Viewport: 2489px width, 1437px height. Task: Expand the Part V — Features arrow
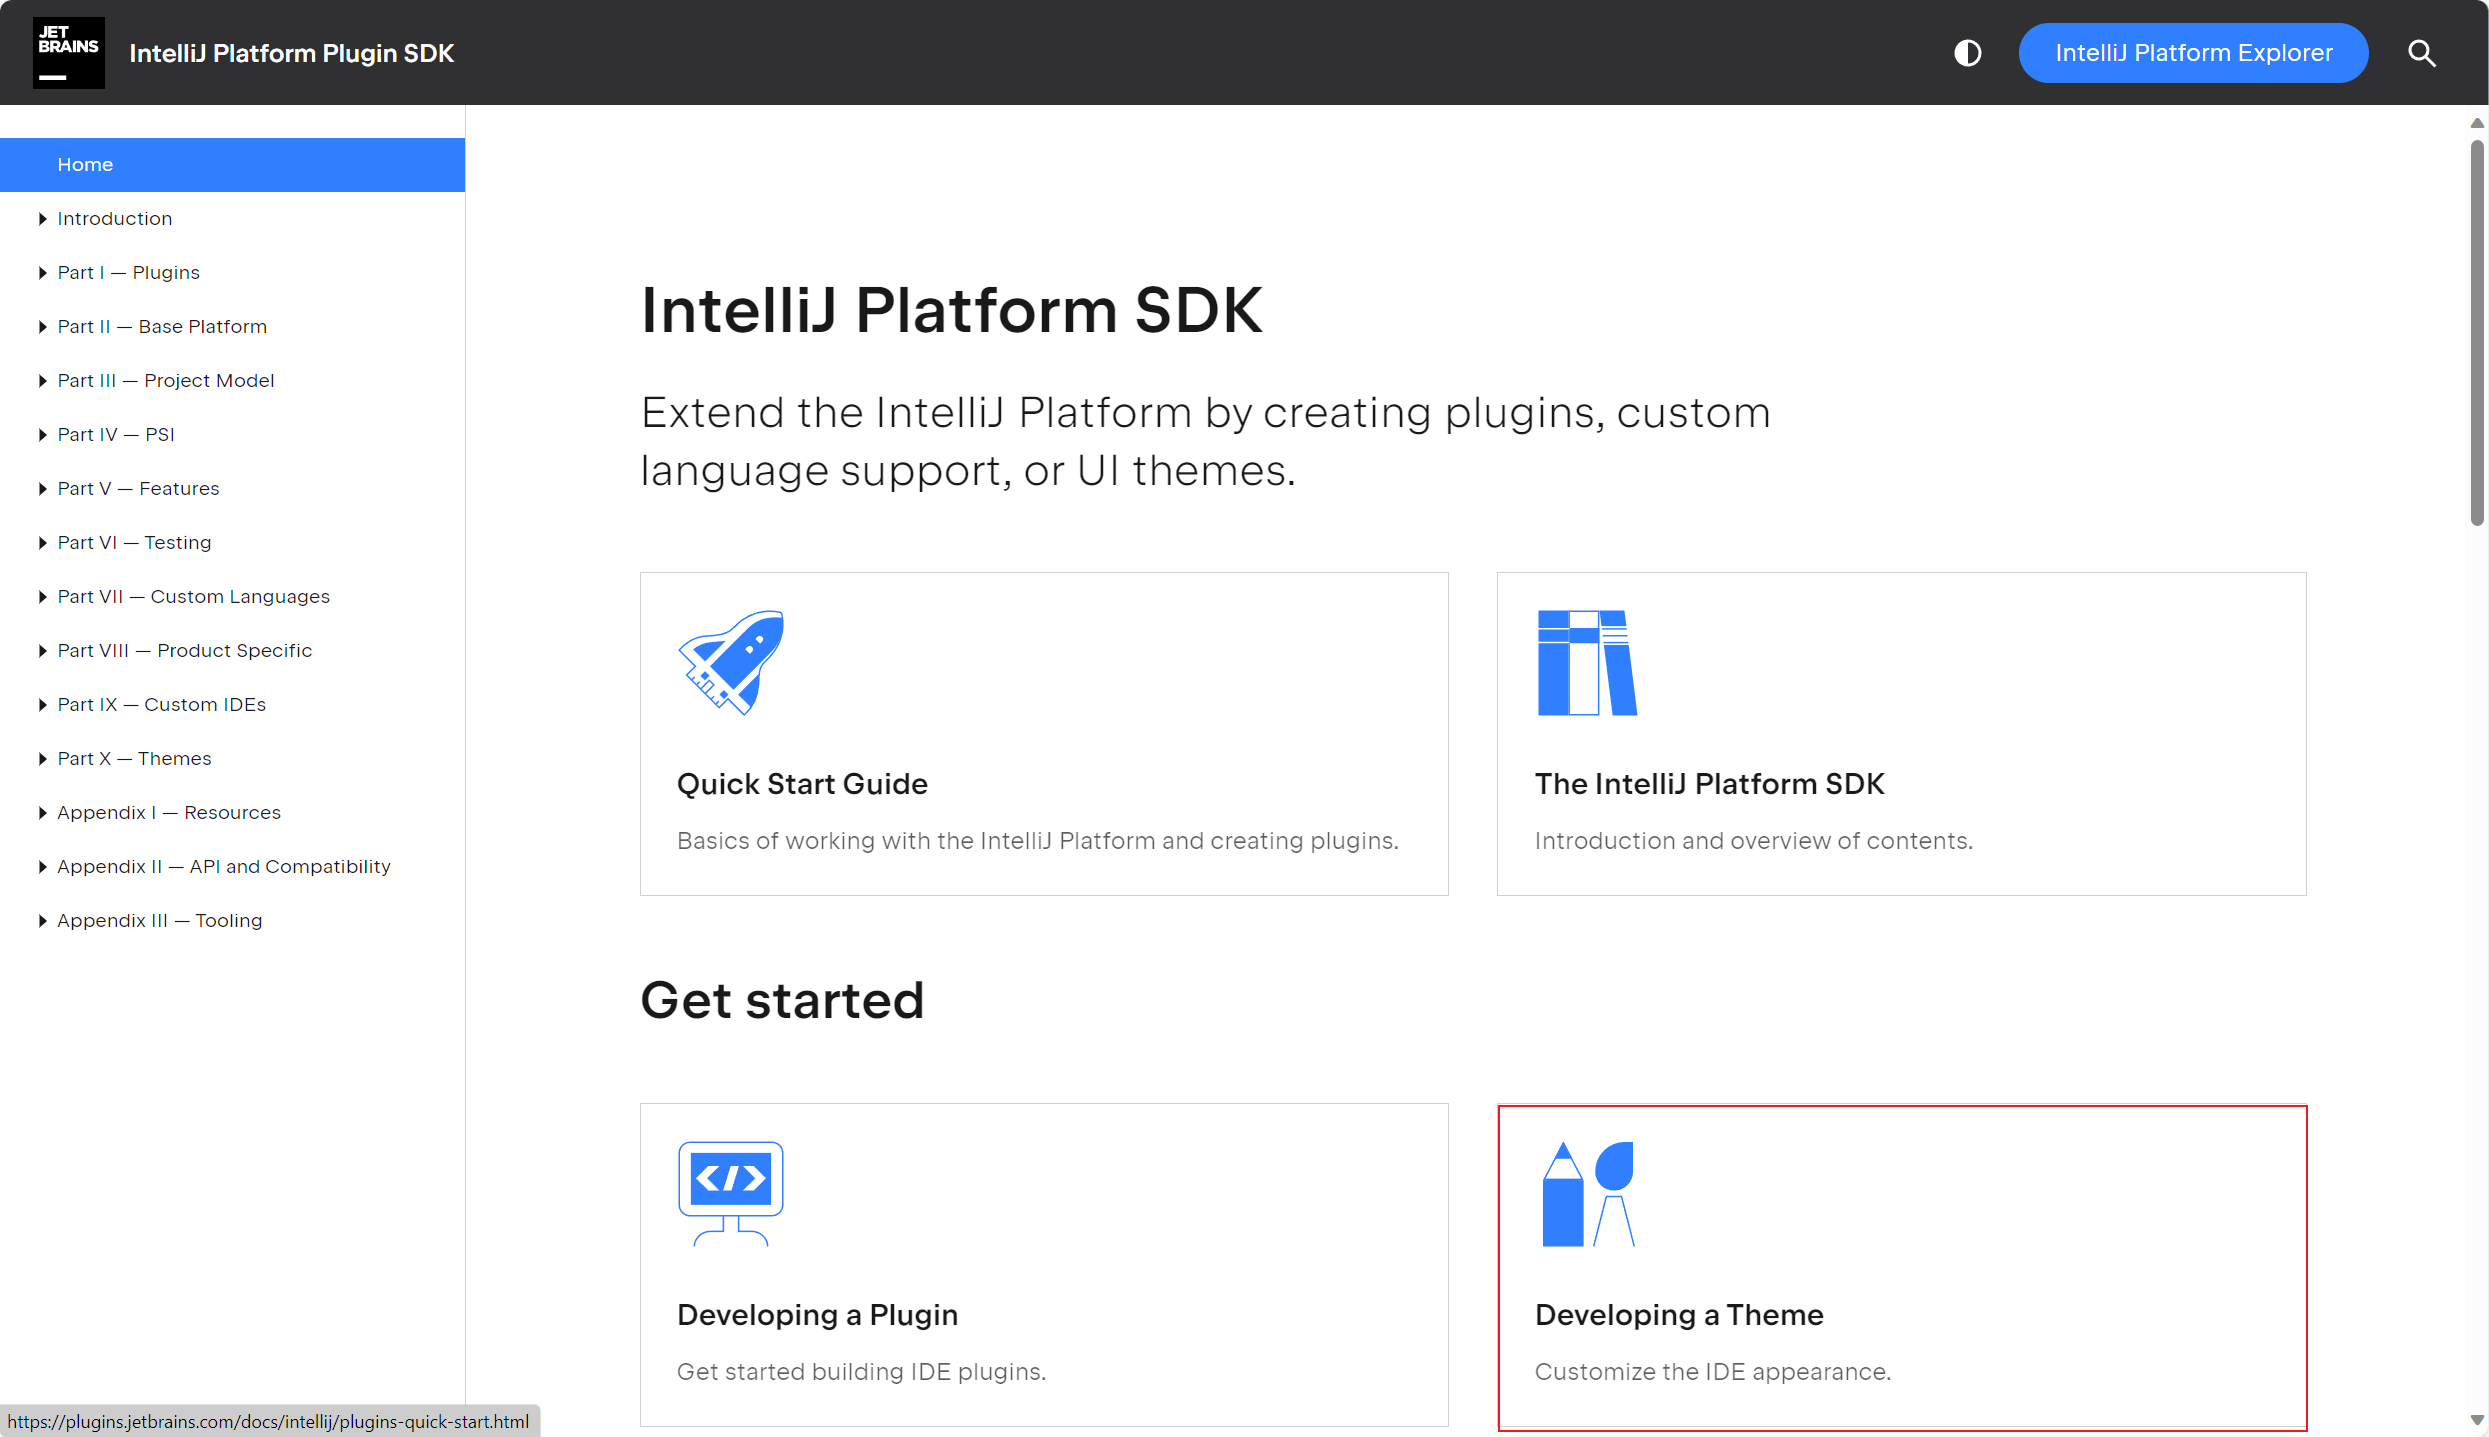tap(42, 489)
